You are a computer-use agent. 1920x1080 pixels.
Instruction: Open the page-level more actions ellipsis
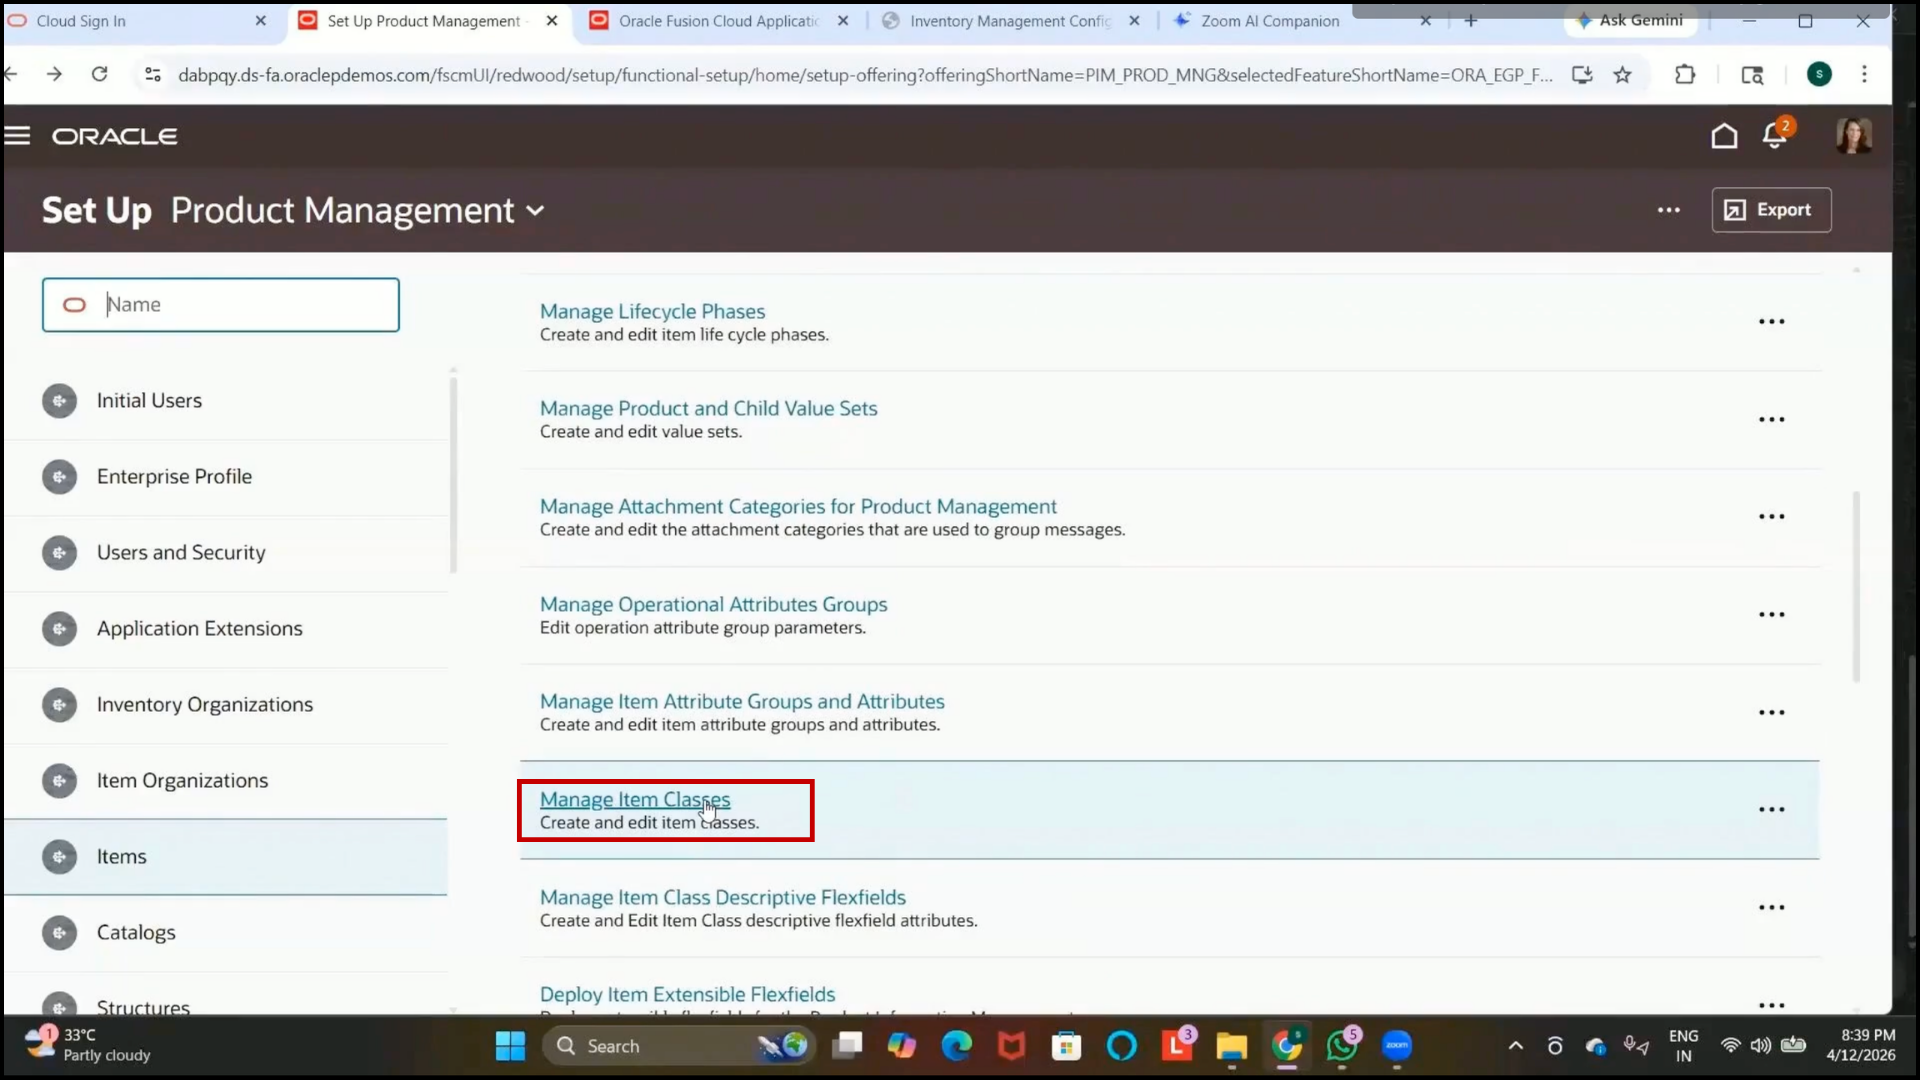click(x=1668, y=210)
